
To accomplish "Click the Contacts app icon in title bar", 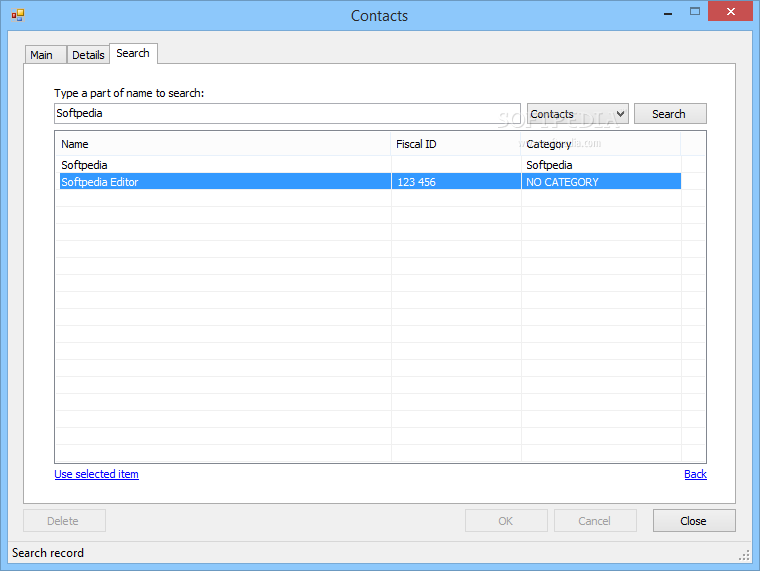I will tap(18, 15).
